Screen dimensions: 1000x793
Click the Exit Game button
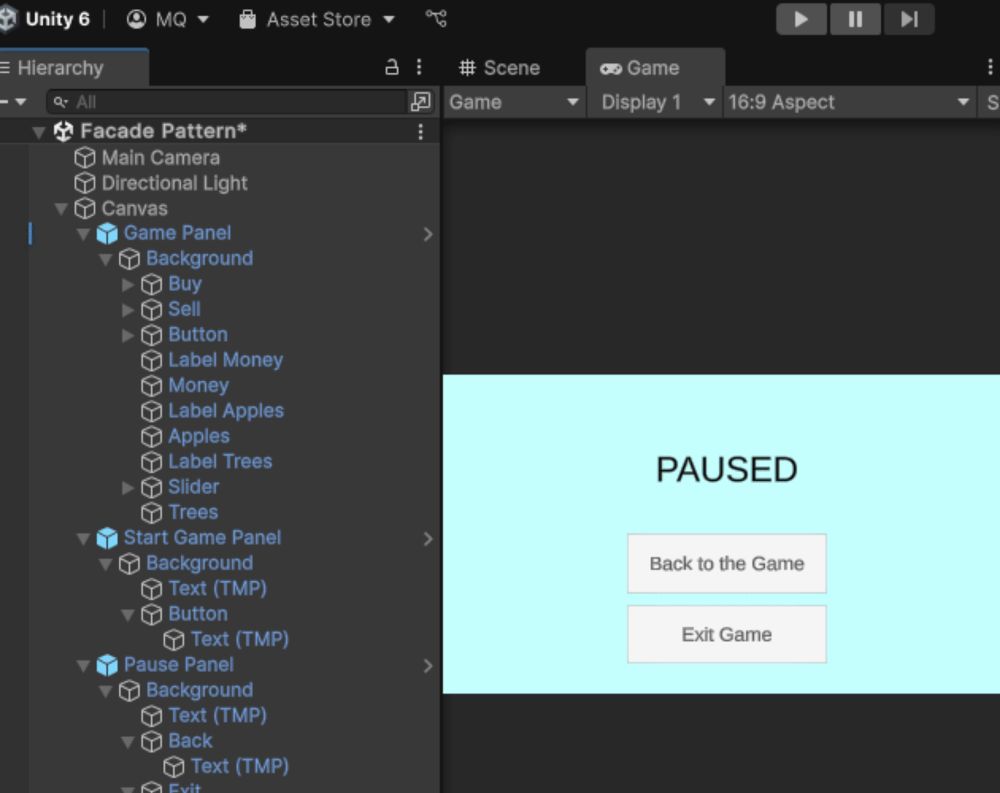click(726, 634)
